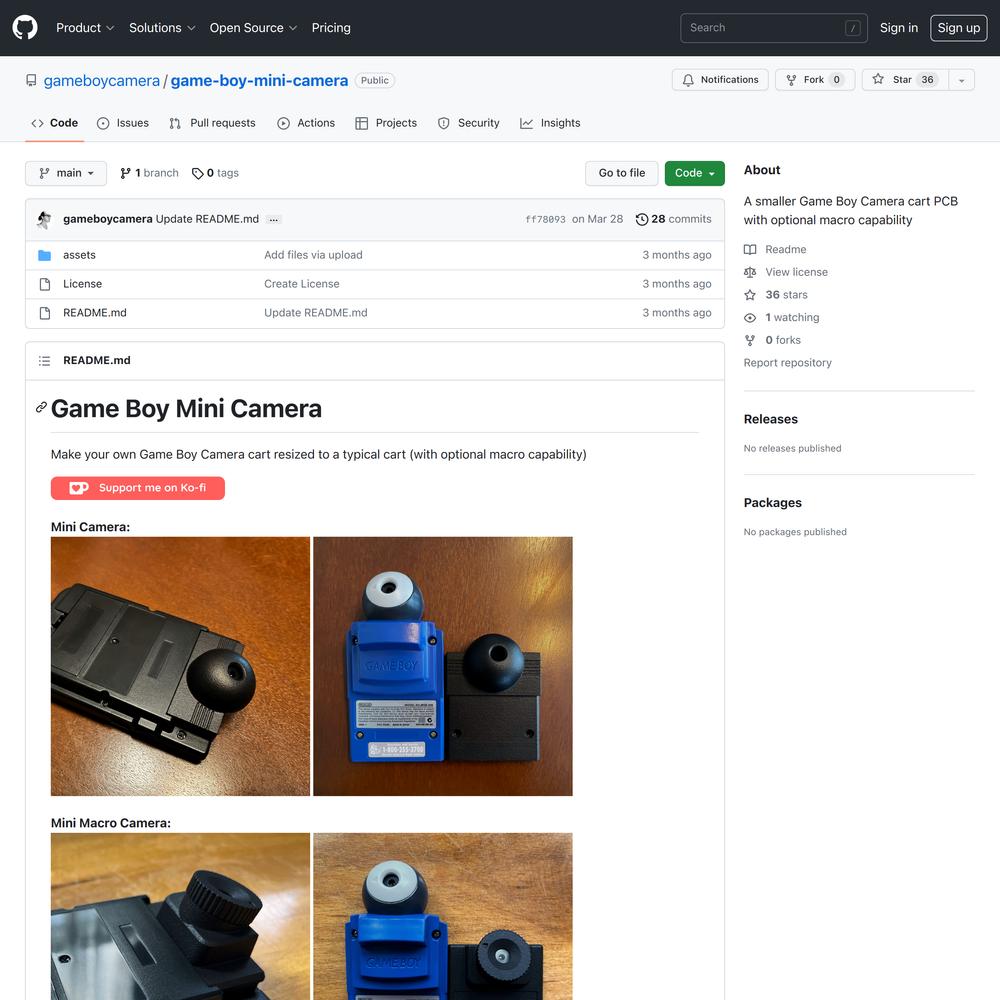
Task: Open the green Code dropdown button
Action: click(695, 173)
